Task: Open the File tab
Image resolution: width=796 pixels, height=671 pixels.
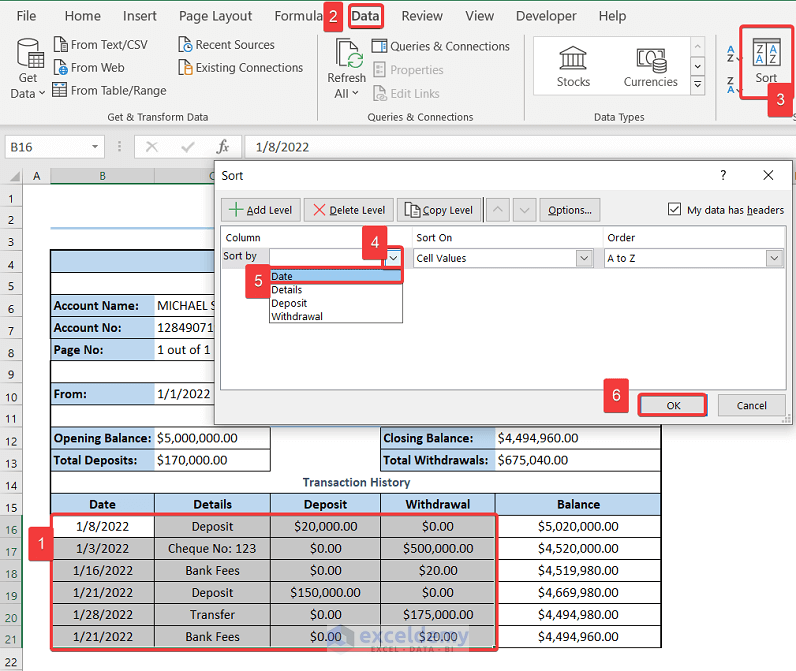Action: coord(26,16)
